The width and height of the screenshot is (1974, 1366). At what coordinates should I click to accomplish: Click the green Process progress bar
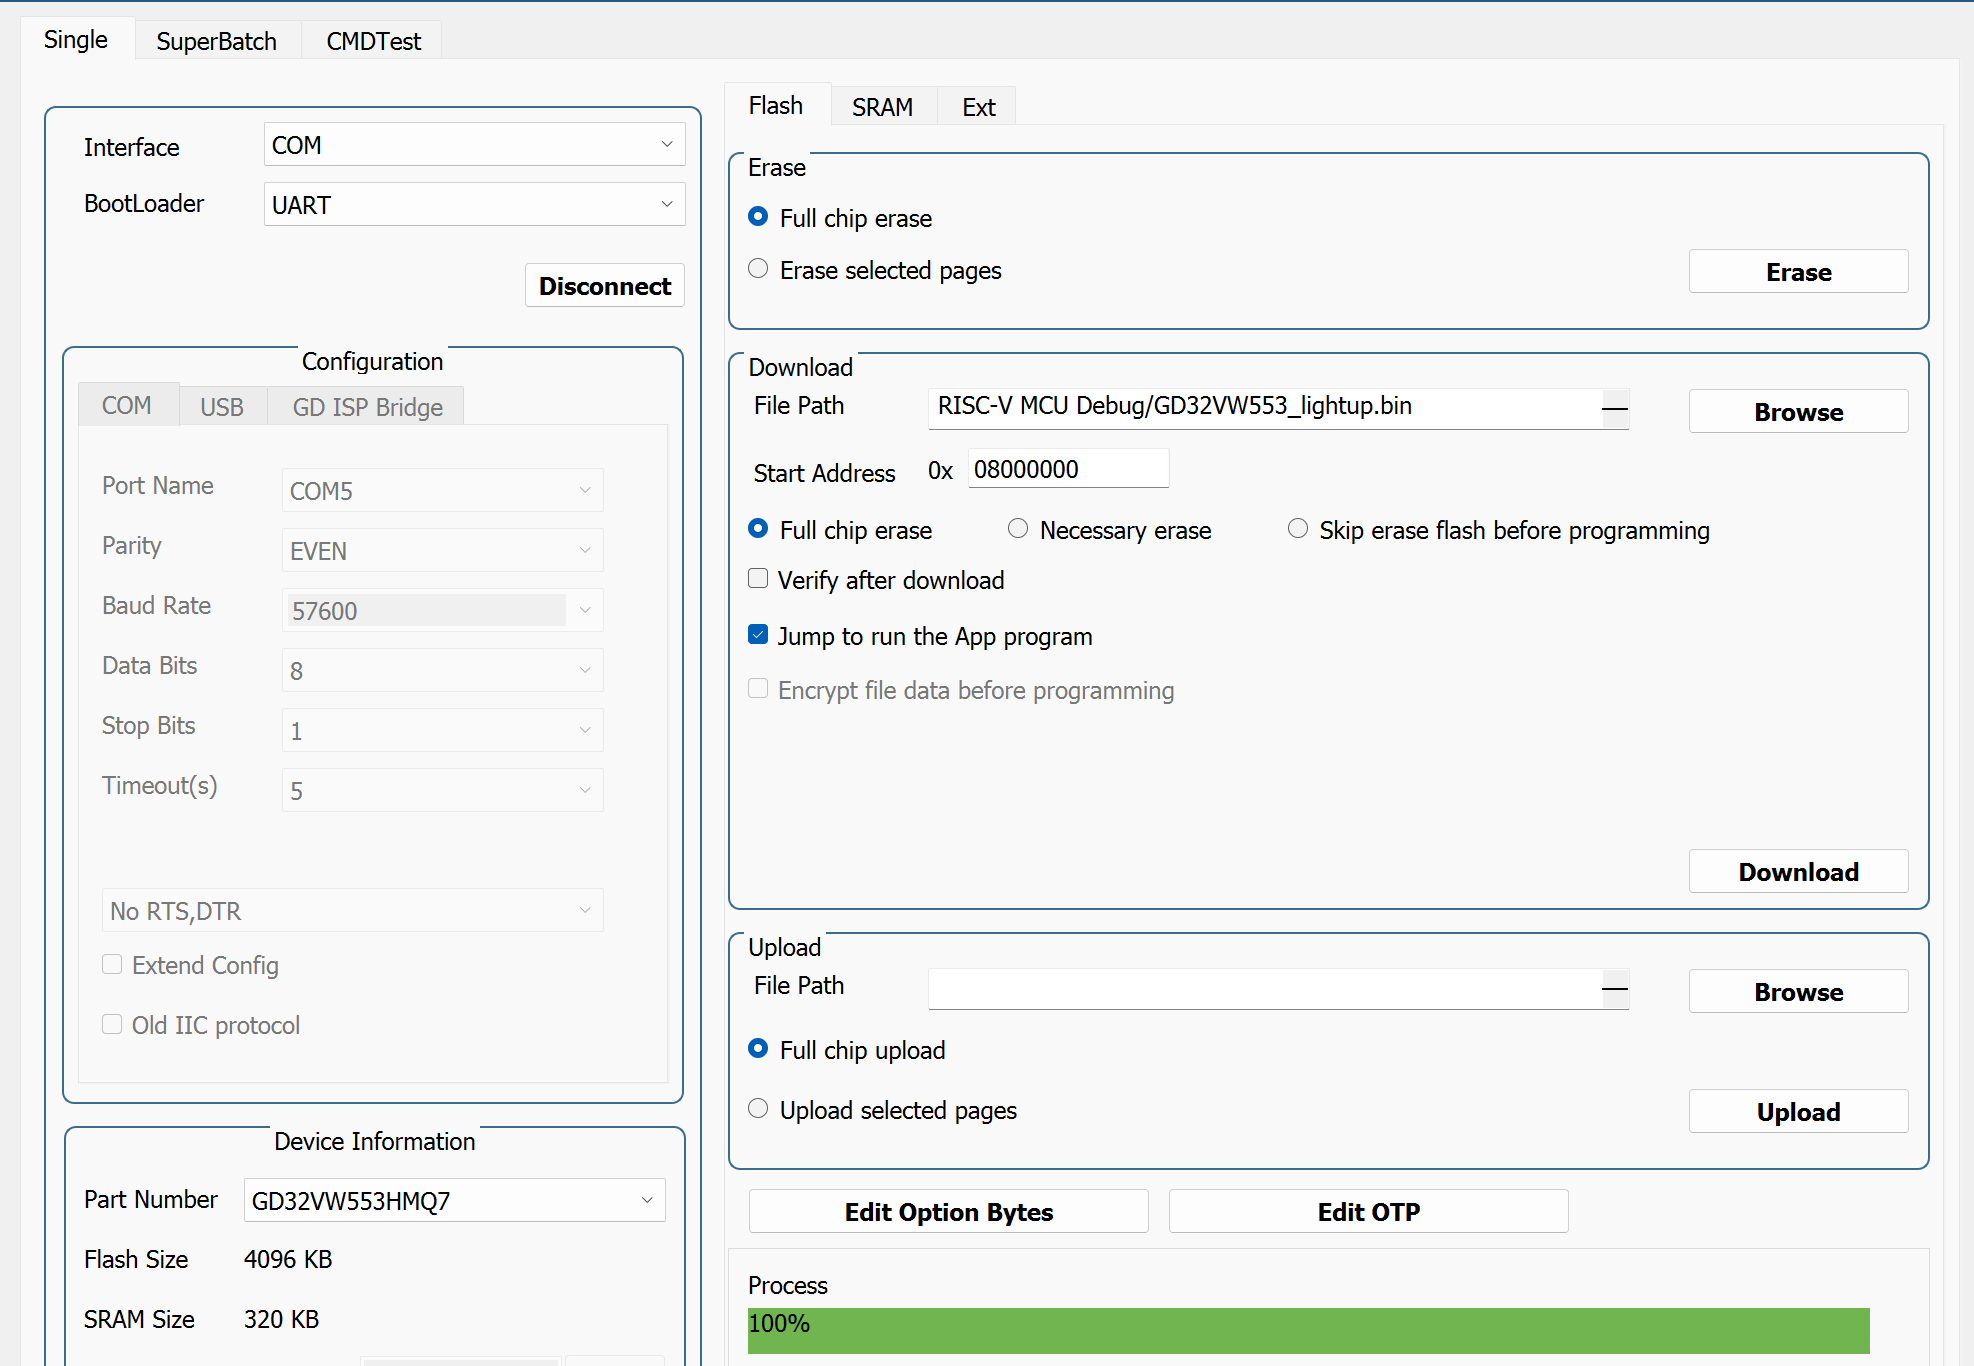coord(1308,1330)
